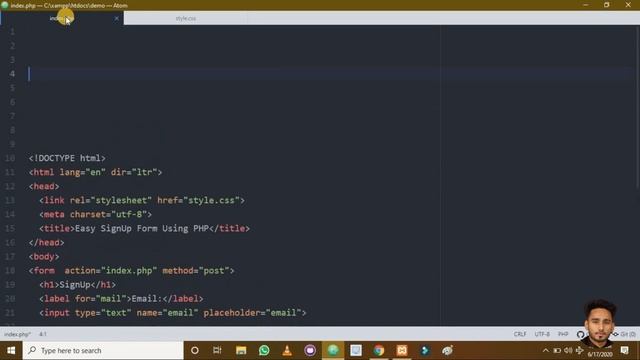Show hidden system tray icons
Screen dimensions: 640x360
coord(546,351)
